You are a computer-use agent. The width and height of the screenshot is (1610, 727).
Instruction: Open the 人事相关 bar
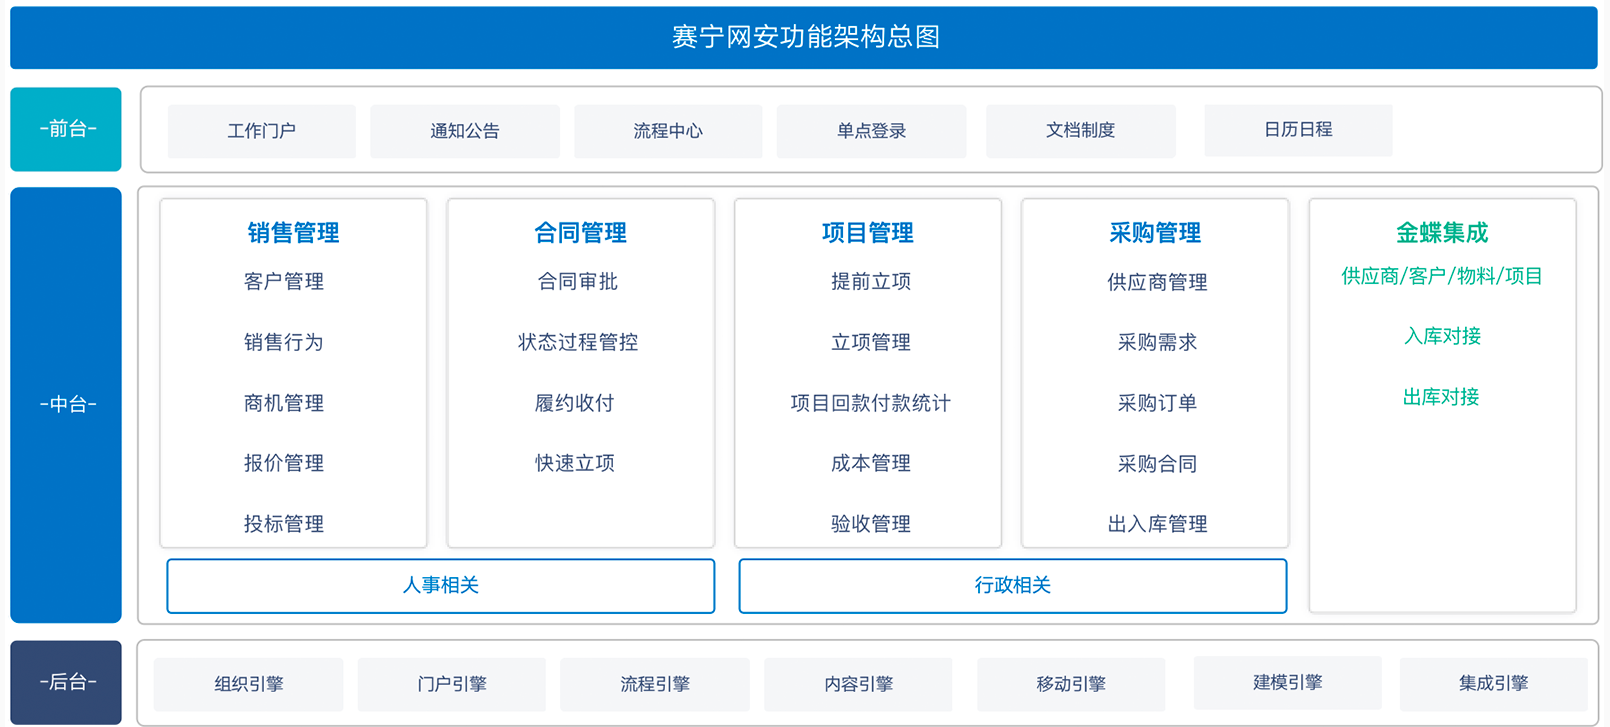coord(441,586)
